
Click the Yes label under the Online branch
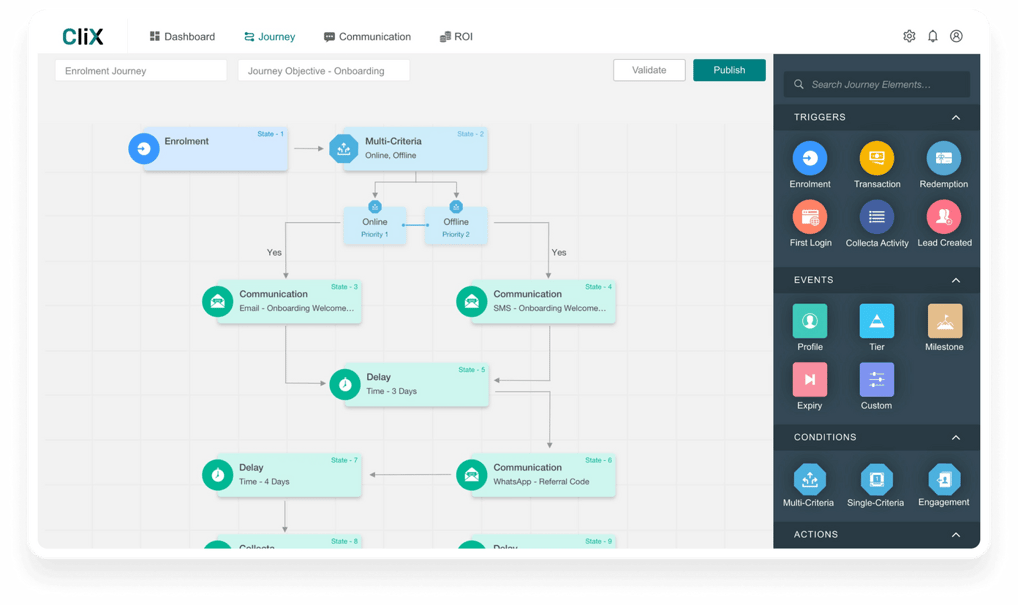(x=274, y=253)
